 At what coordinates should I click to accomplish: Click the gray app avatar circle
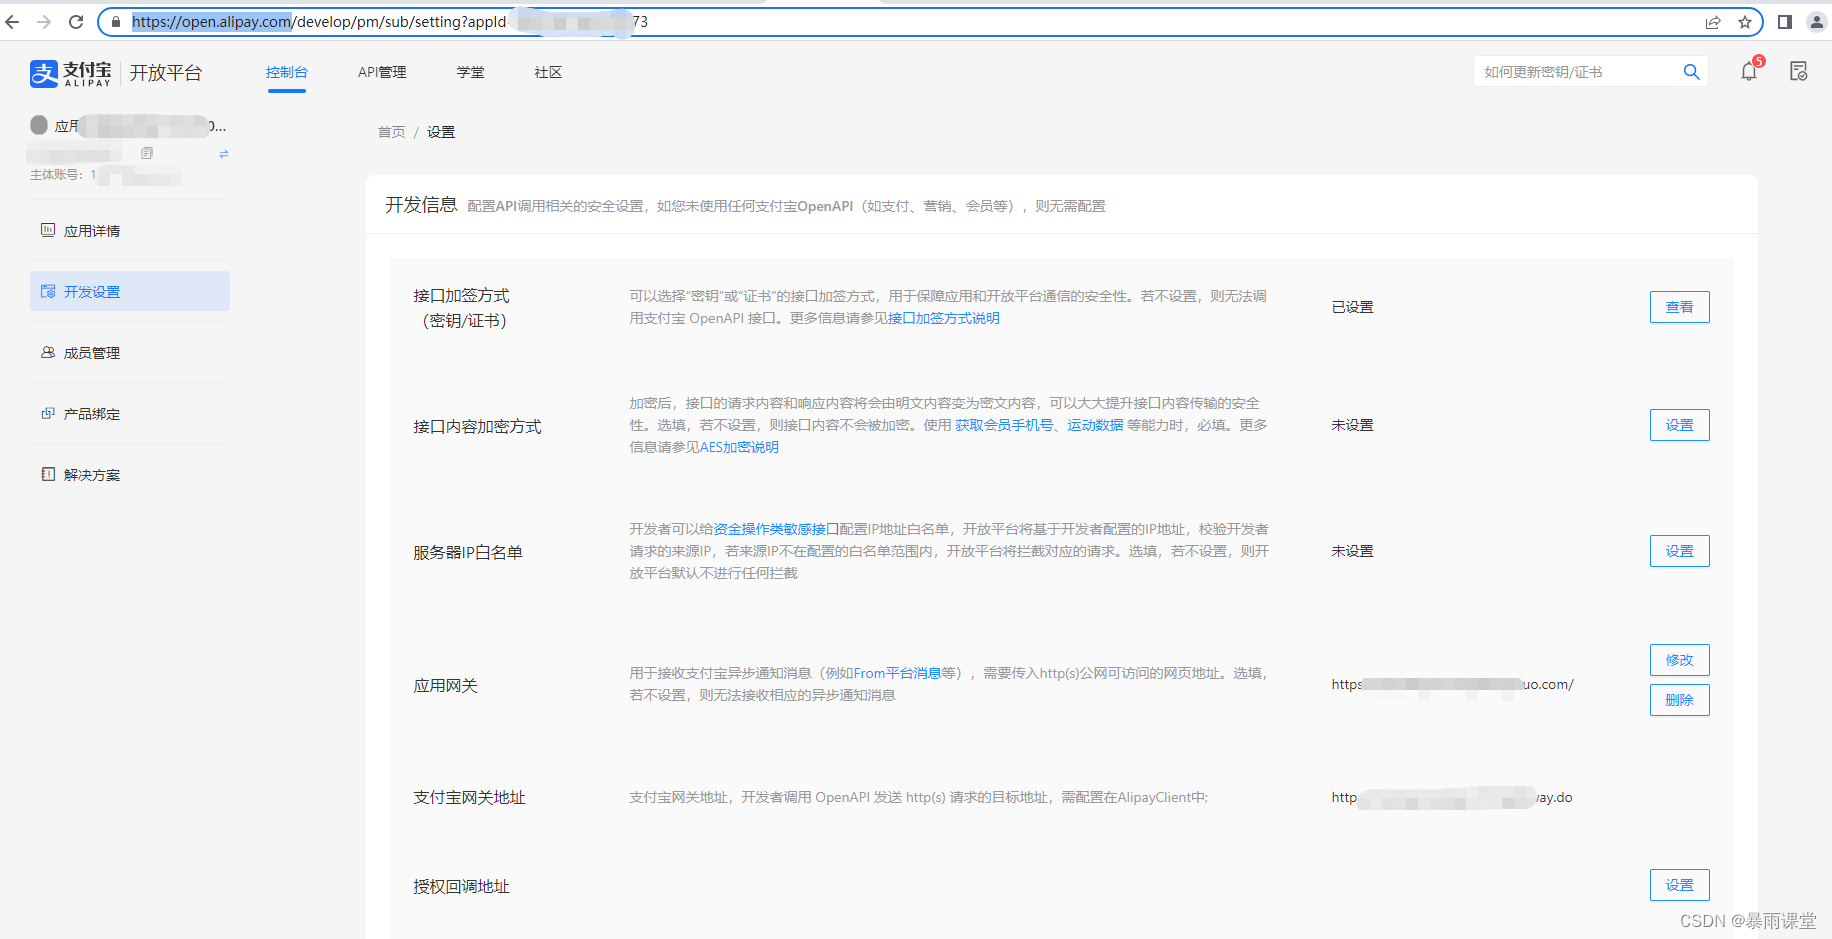(x=39, y=125)
